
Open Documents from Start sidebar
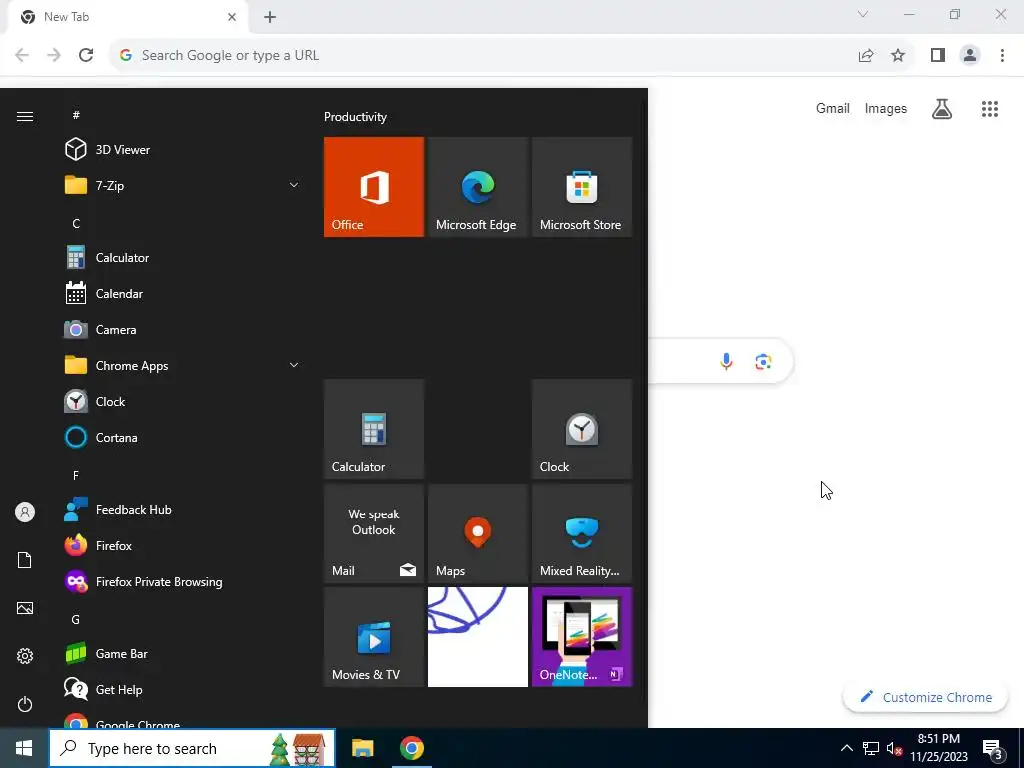tap(25, 560)
